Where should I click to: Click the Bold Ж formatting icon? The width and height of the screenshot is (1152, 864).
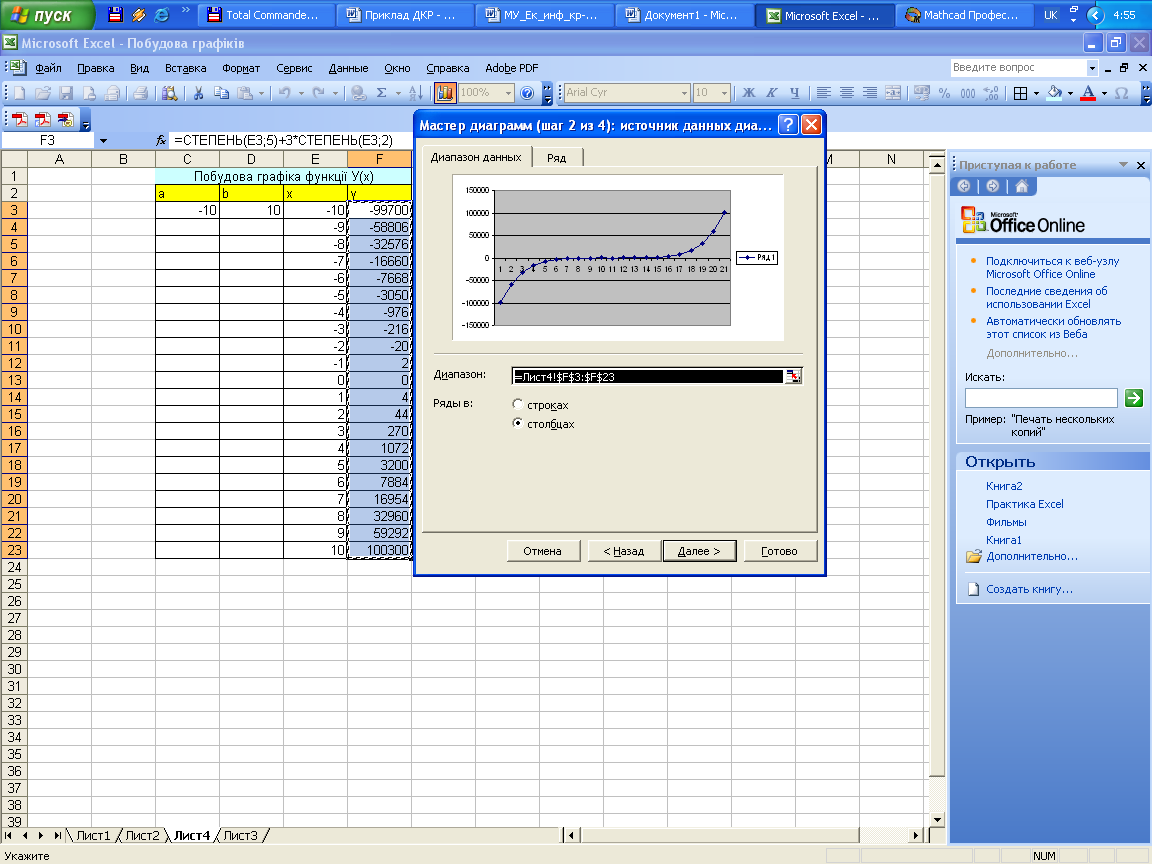[749, 93]
